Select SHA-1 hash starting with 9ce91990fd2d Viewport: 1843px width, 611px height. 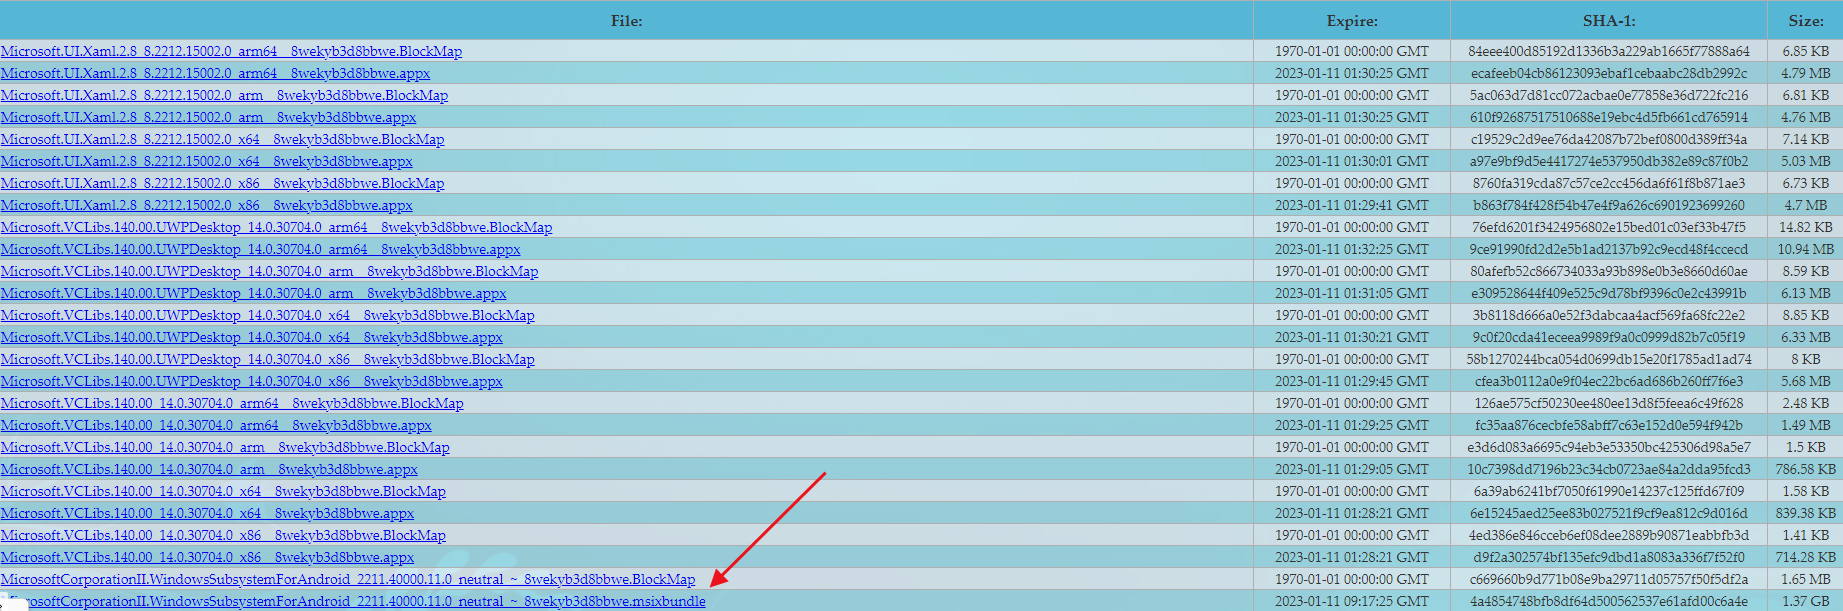(1609, 249)
